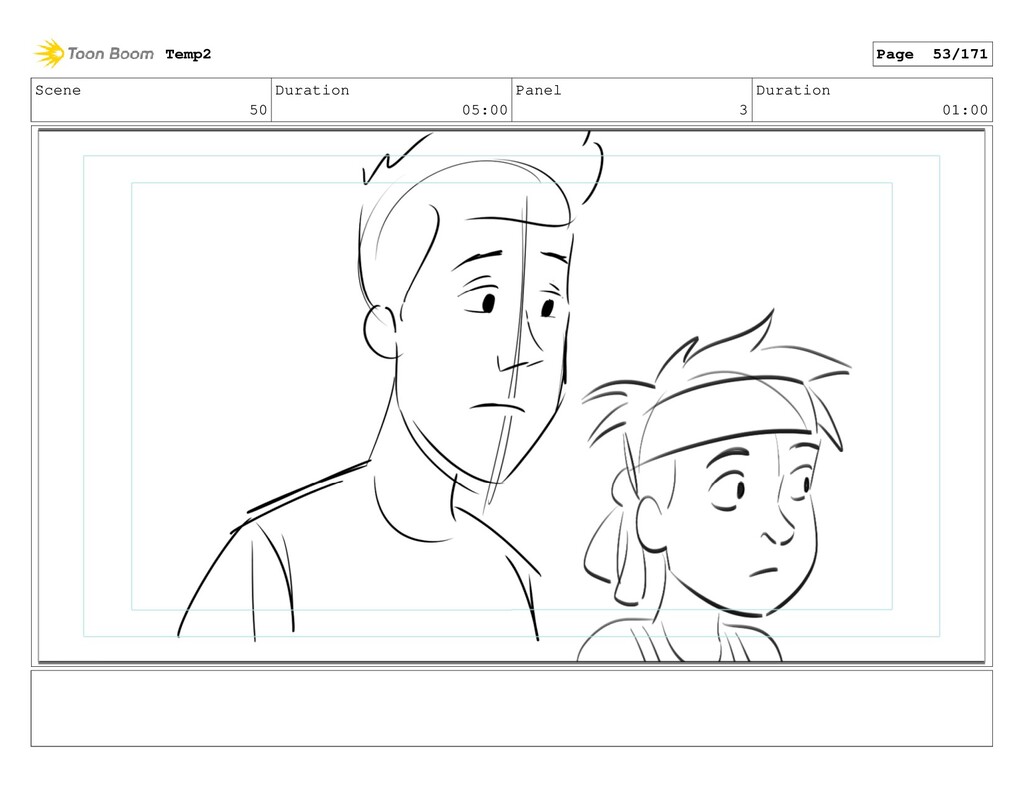Click the 'Page 53/171' page indicator
The height and width of the screenshot is (793, 1024).
point(932,54)
